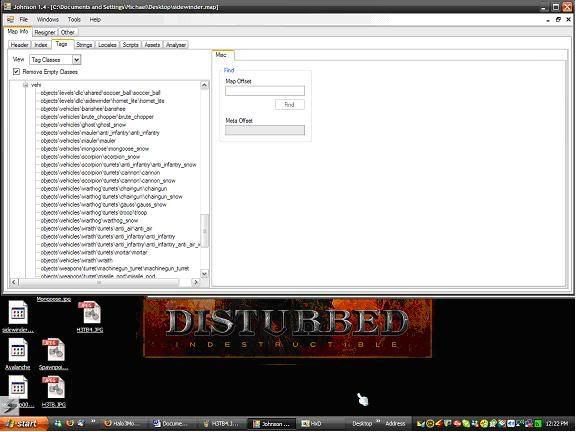Select wraith turrets mortar\mortar tag

pyautogui.click(x=94, y=253)
